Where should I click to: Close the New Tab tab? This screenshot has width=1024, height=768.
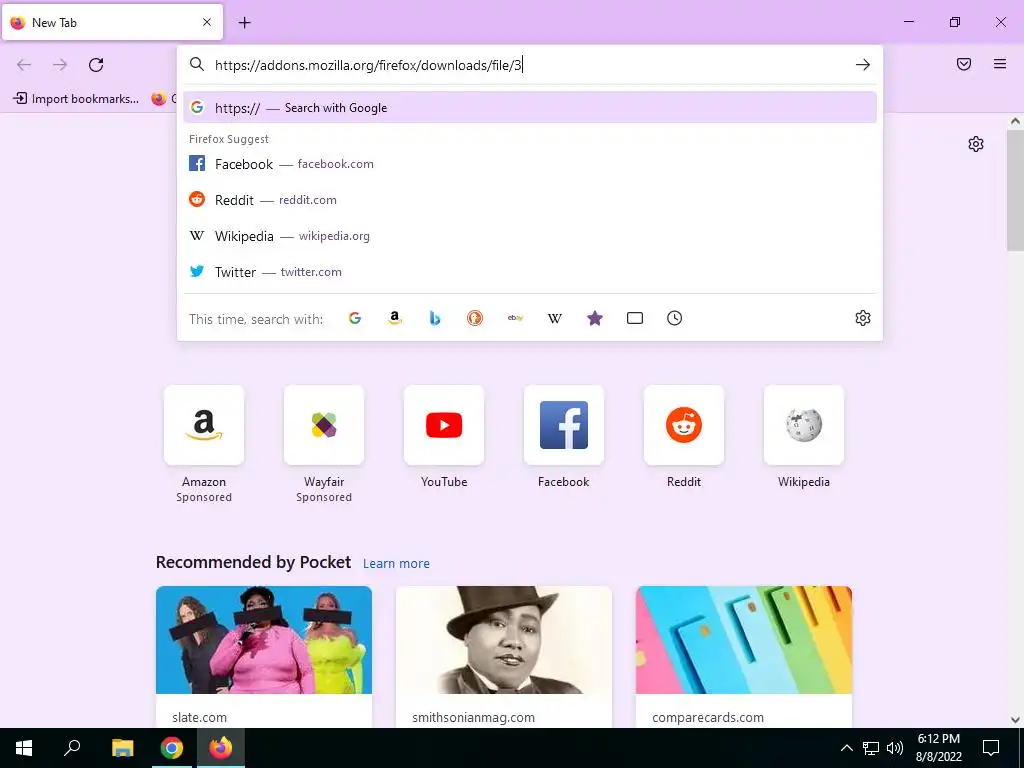pos(207,22)
